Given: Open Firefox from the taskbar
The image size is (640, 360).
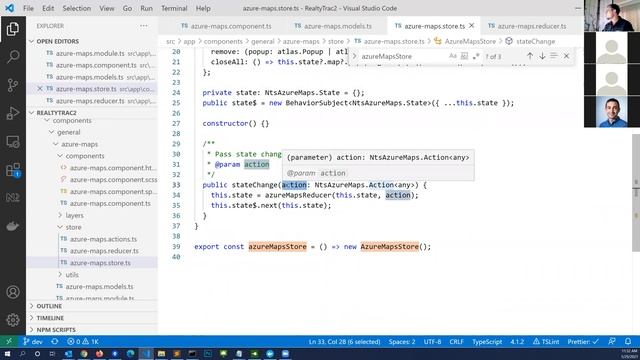Looking at the screenshot, I should (99, 354).
